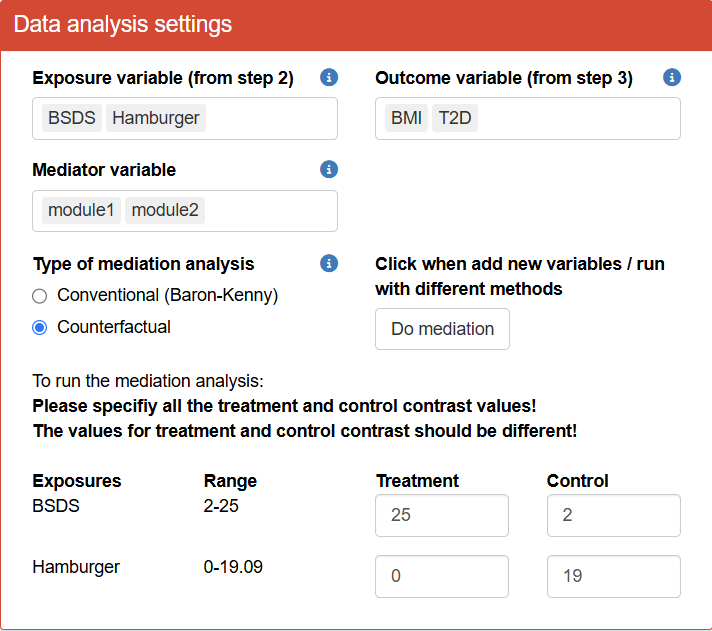The width and height of the screenshot is (712, 631).
Task: Select the BMI outcome tag
Action: 406,118
